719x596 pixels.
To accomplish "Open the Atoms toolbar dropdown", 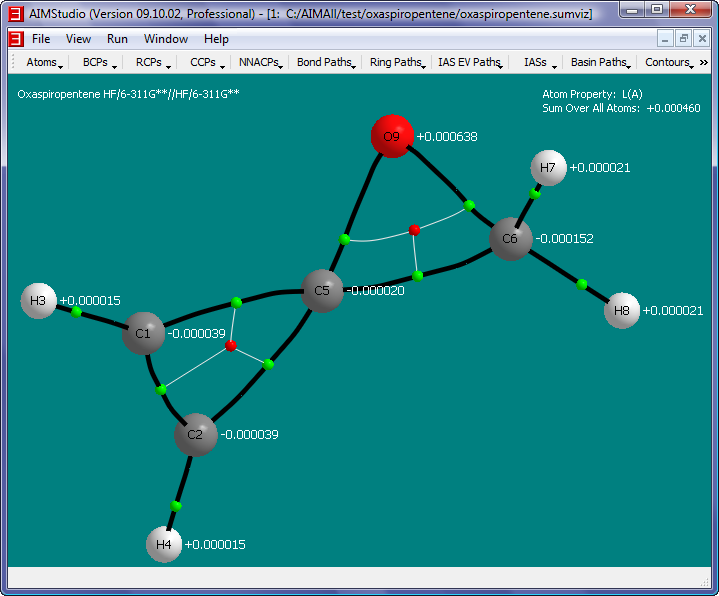I will (x=44, y=62).
